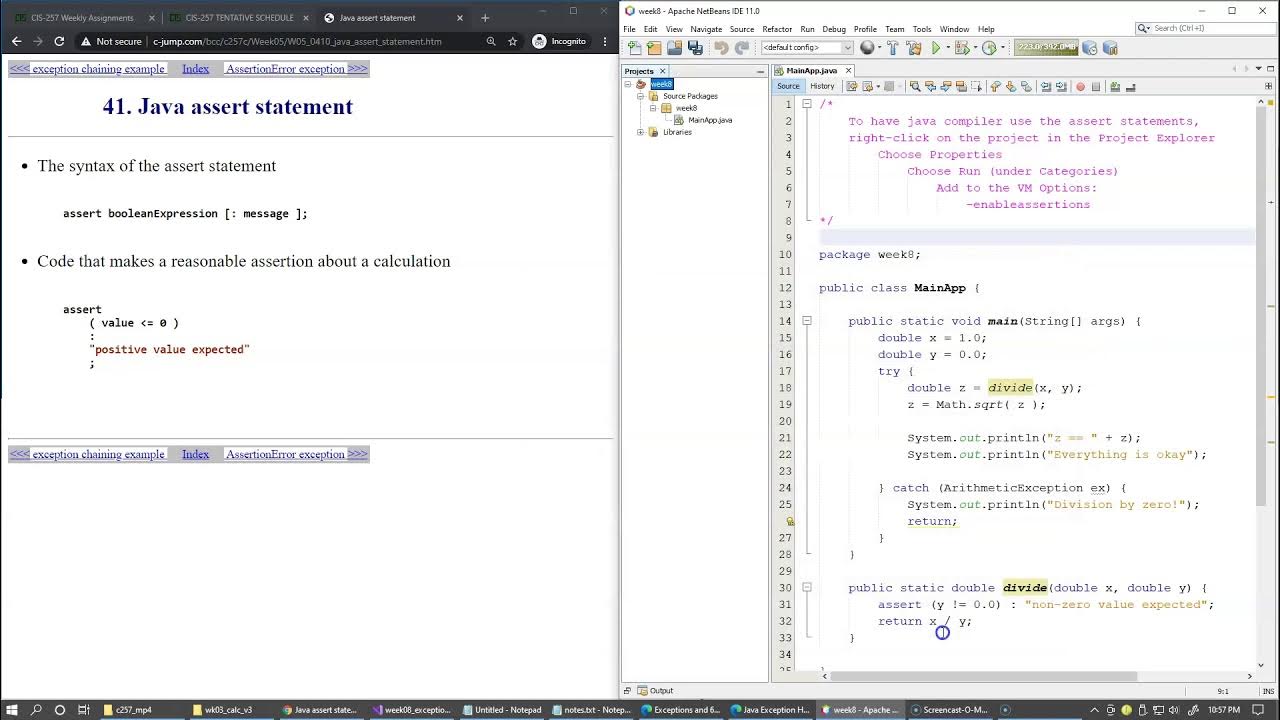Fold the comment block at line 1

pos(807,104)
